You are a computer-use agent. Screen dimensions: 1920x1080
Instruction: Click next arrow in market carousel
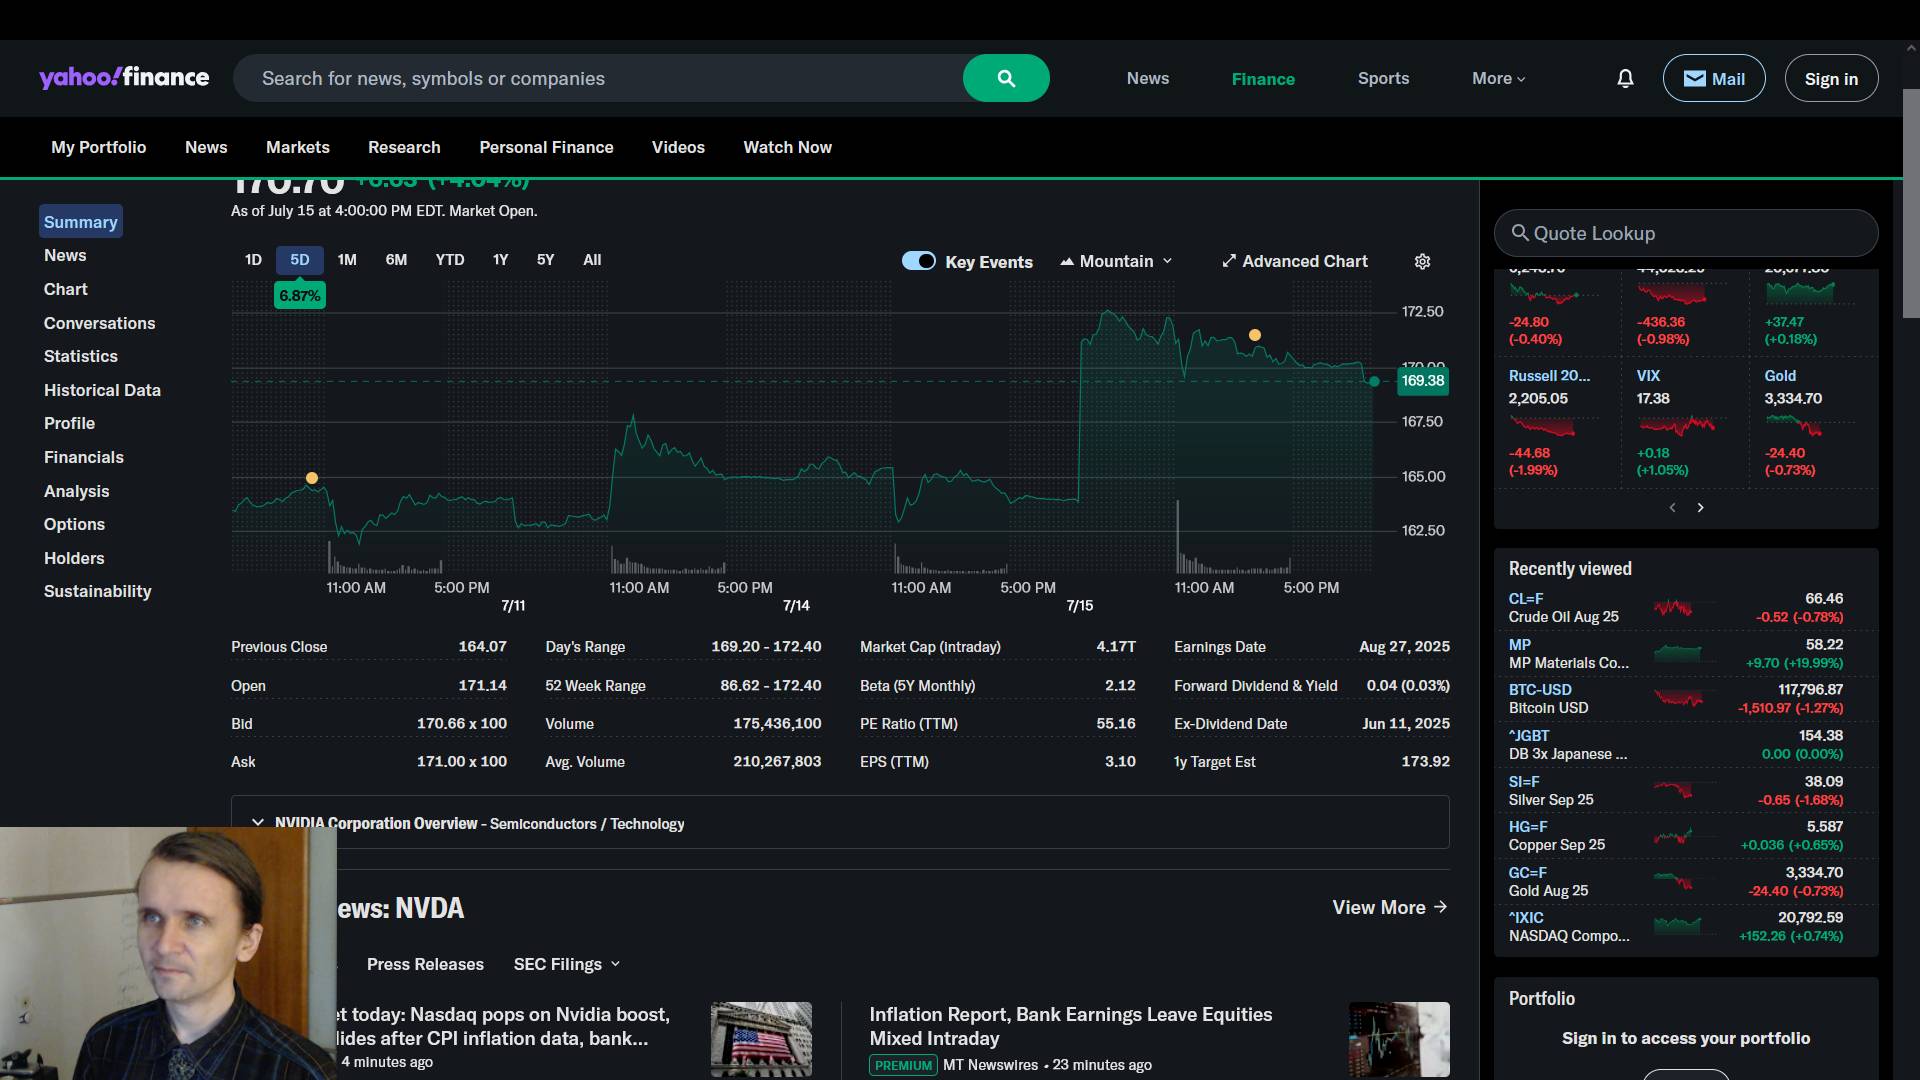1700,508
